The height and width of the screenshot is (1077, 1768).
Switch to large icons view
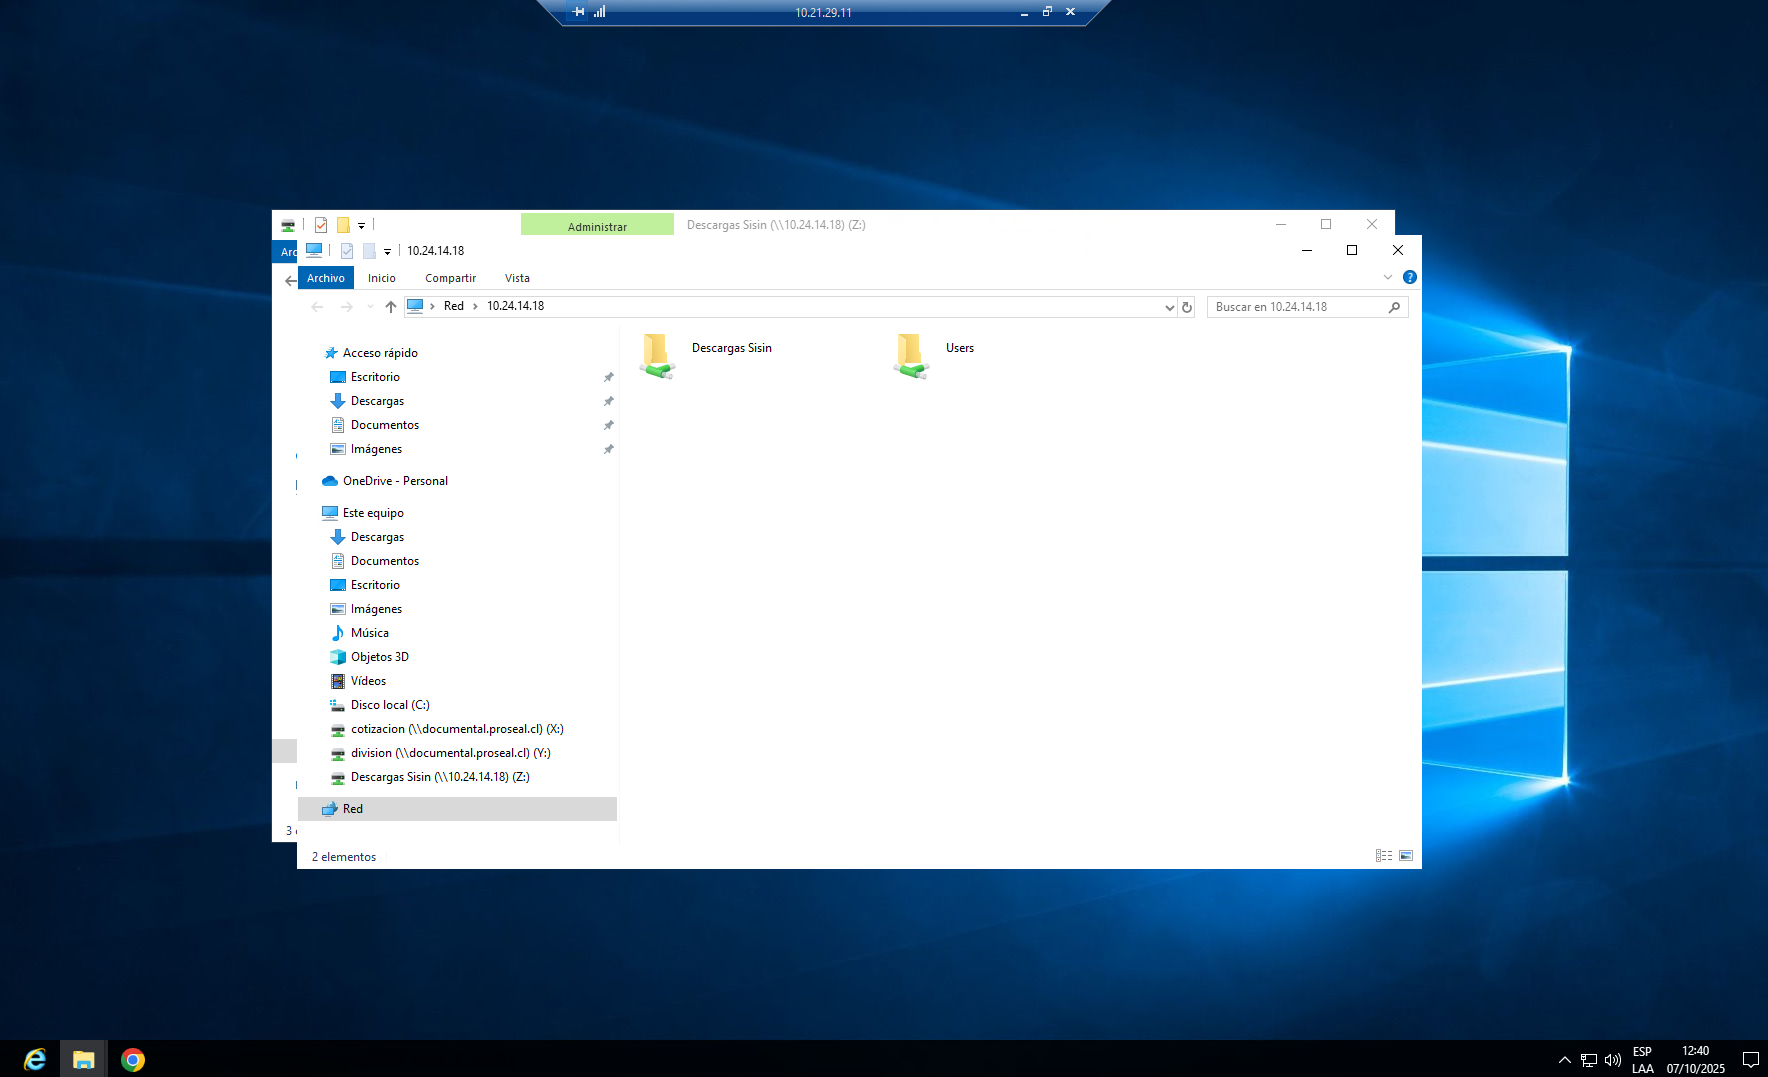pyautogui.click(x=1406, y=856)
